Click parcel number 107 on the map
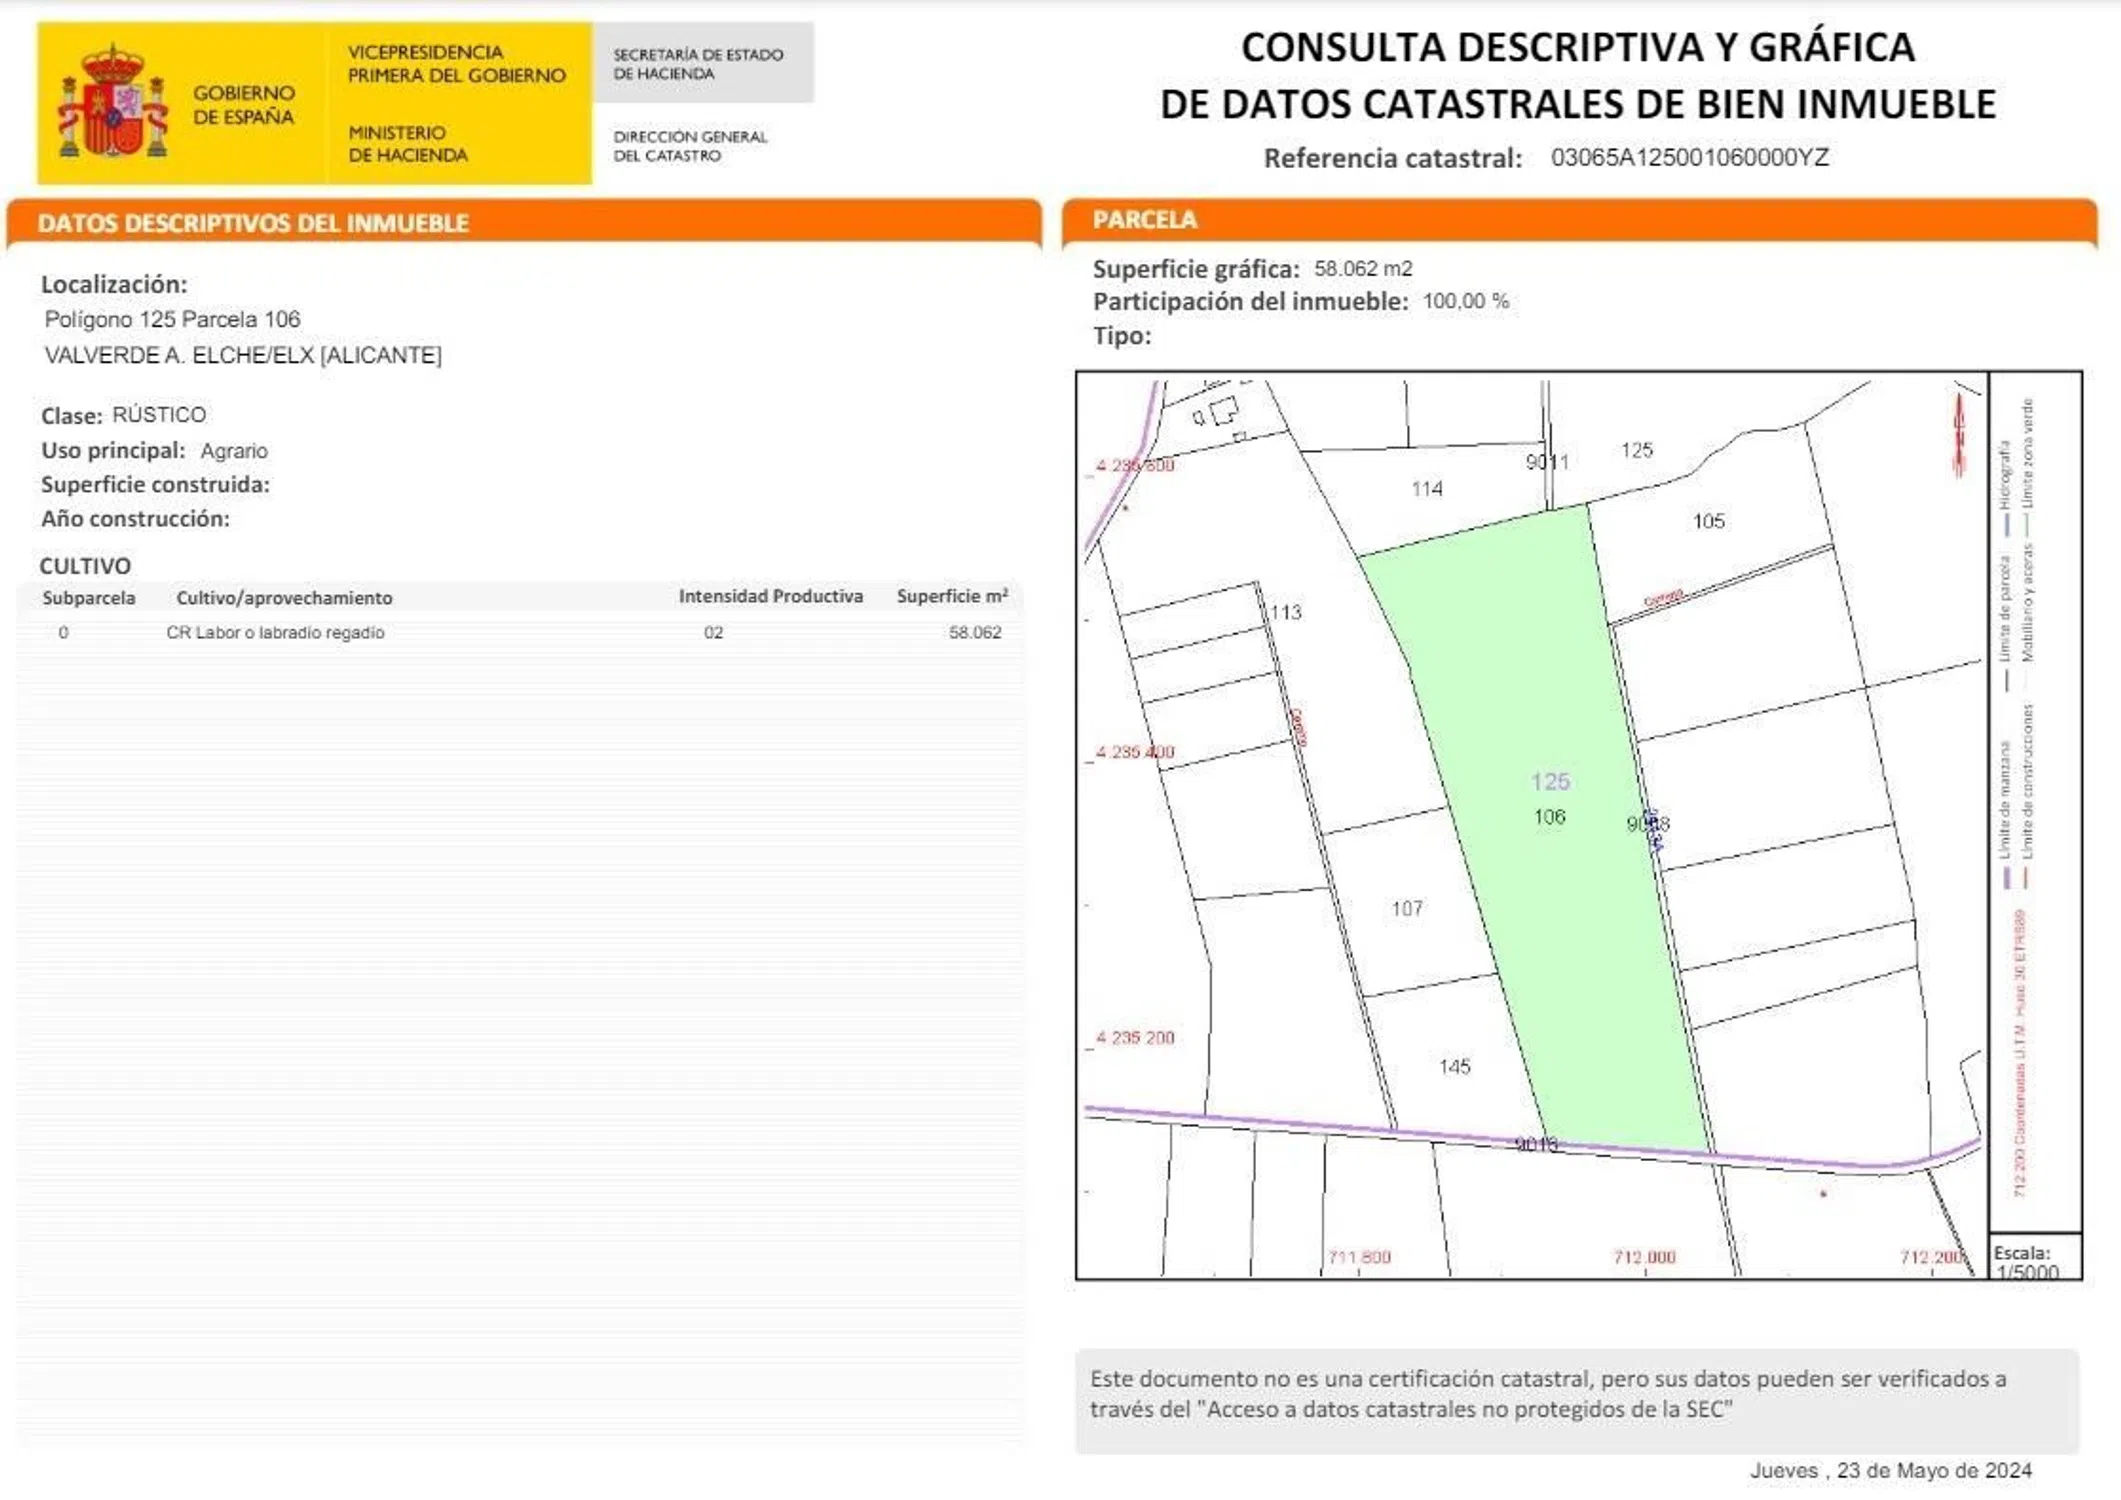Viewport: 2121px width, 1500px height. [x=1406, y=908]
